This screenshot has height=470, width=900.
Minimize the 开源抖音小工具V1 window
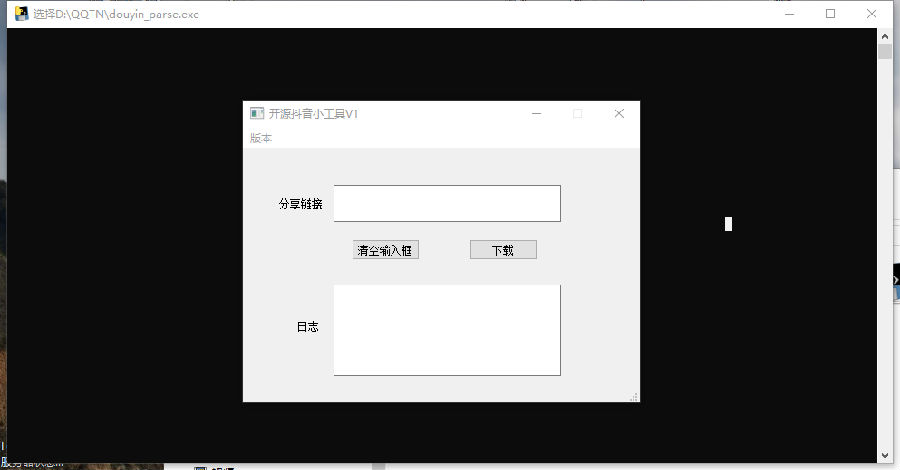click(537, 114)
